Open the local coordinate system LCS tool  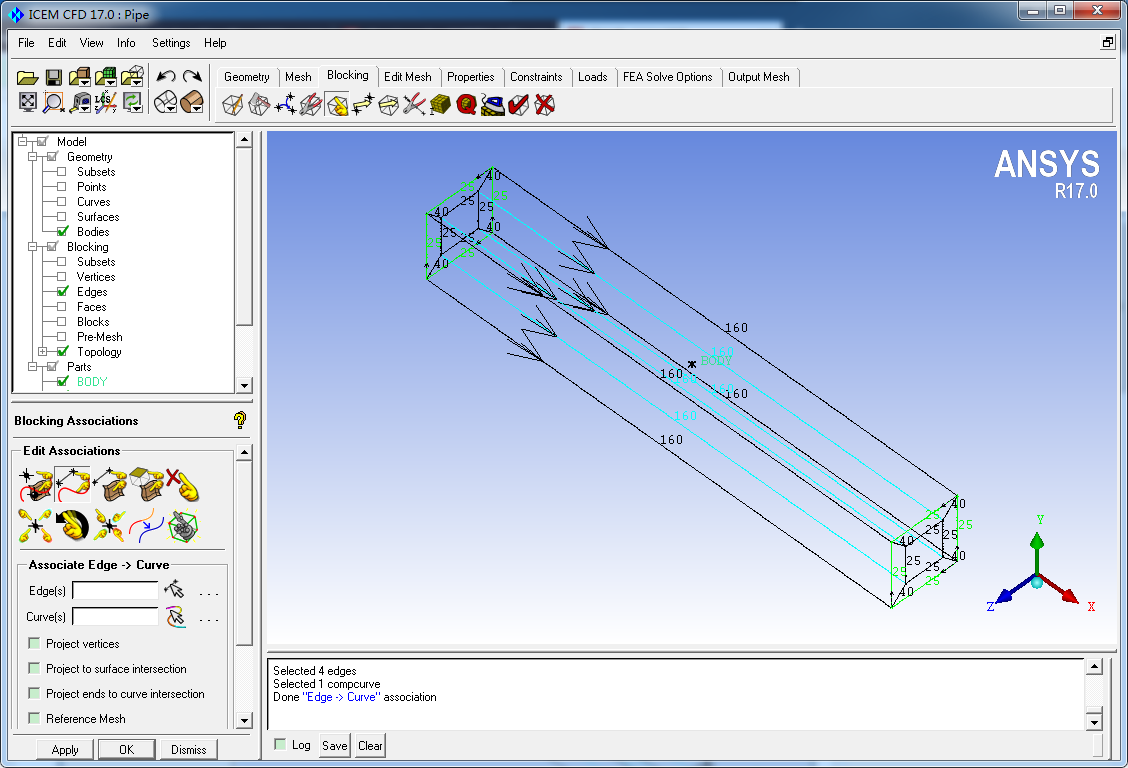[106, 102]
